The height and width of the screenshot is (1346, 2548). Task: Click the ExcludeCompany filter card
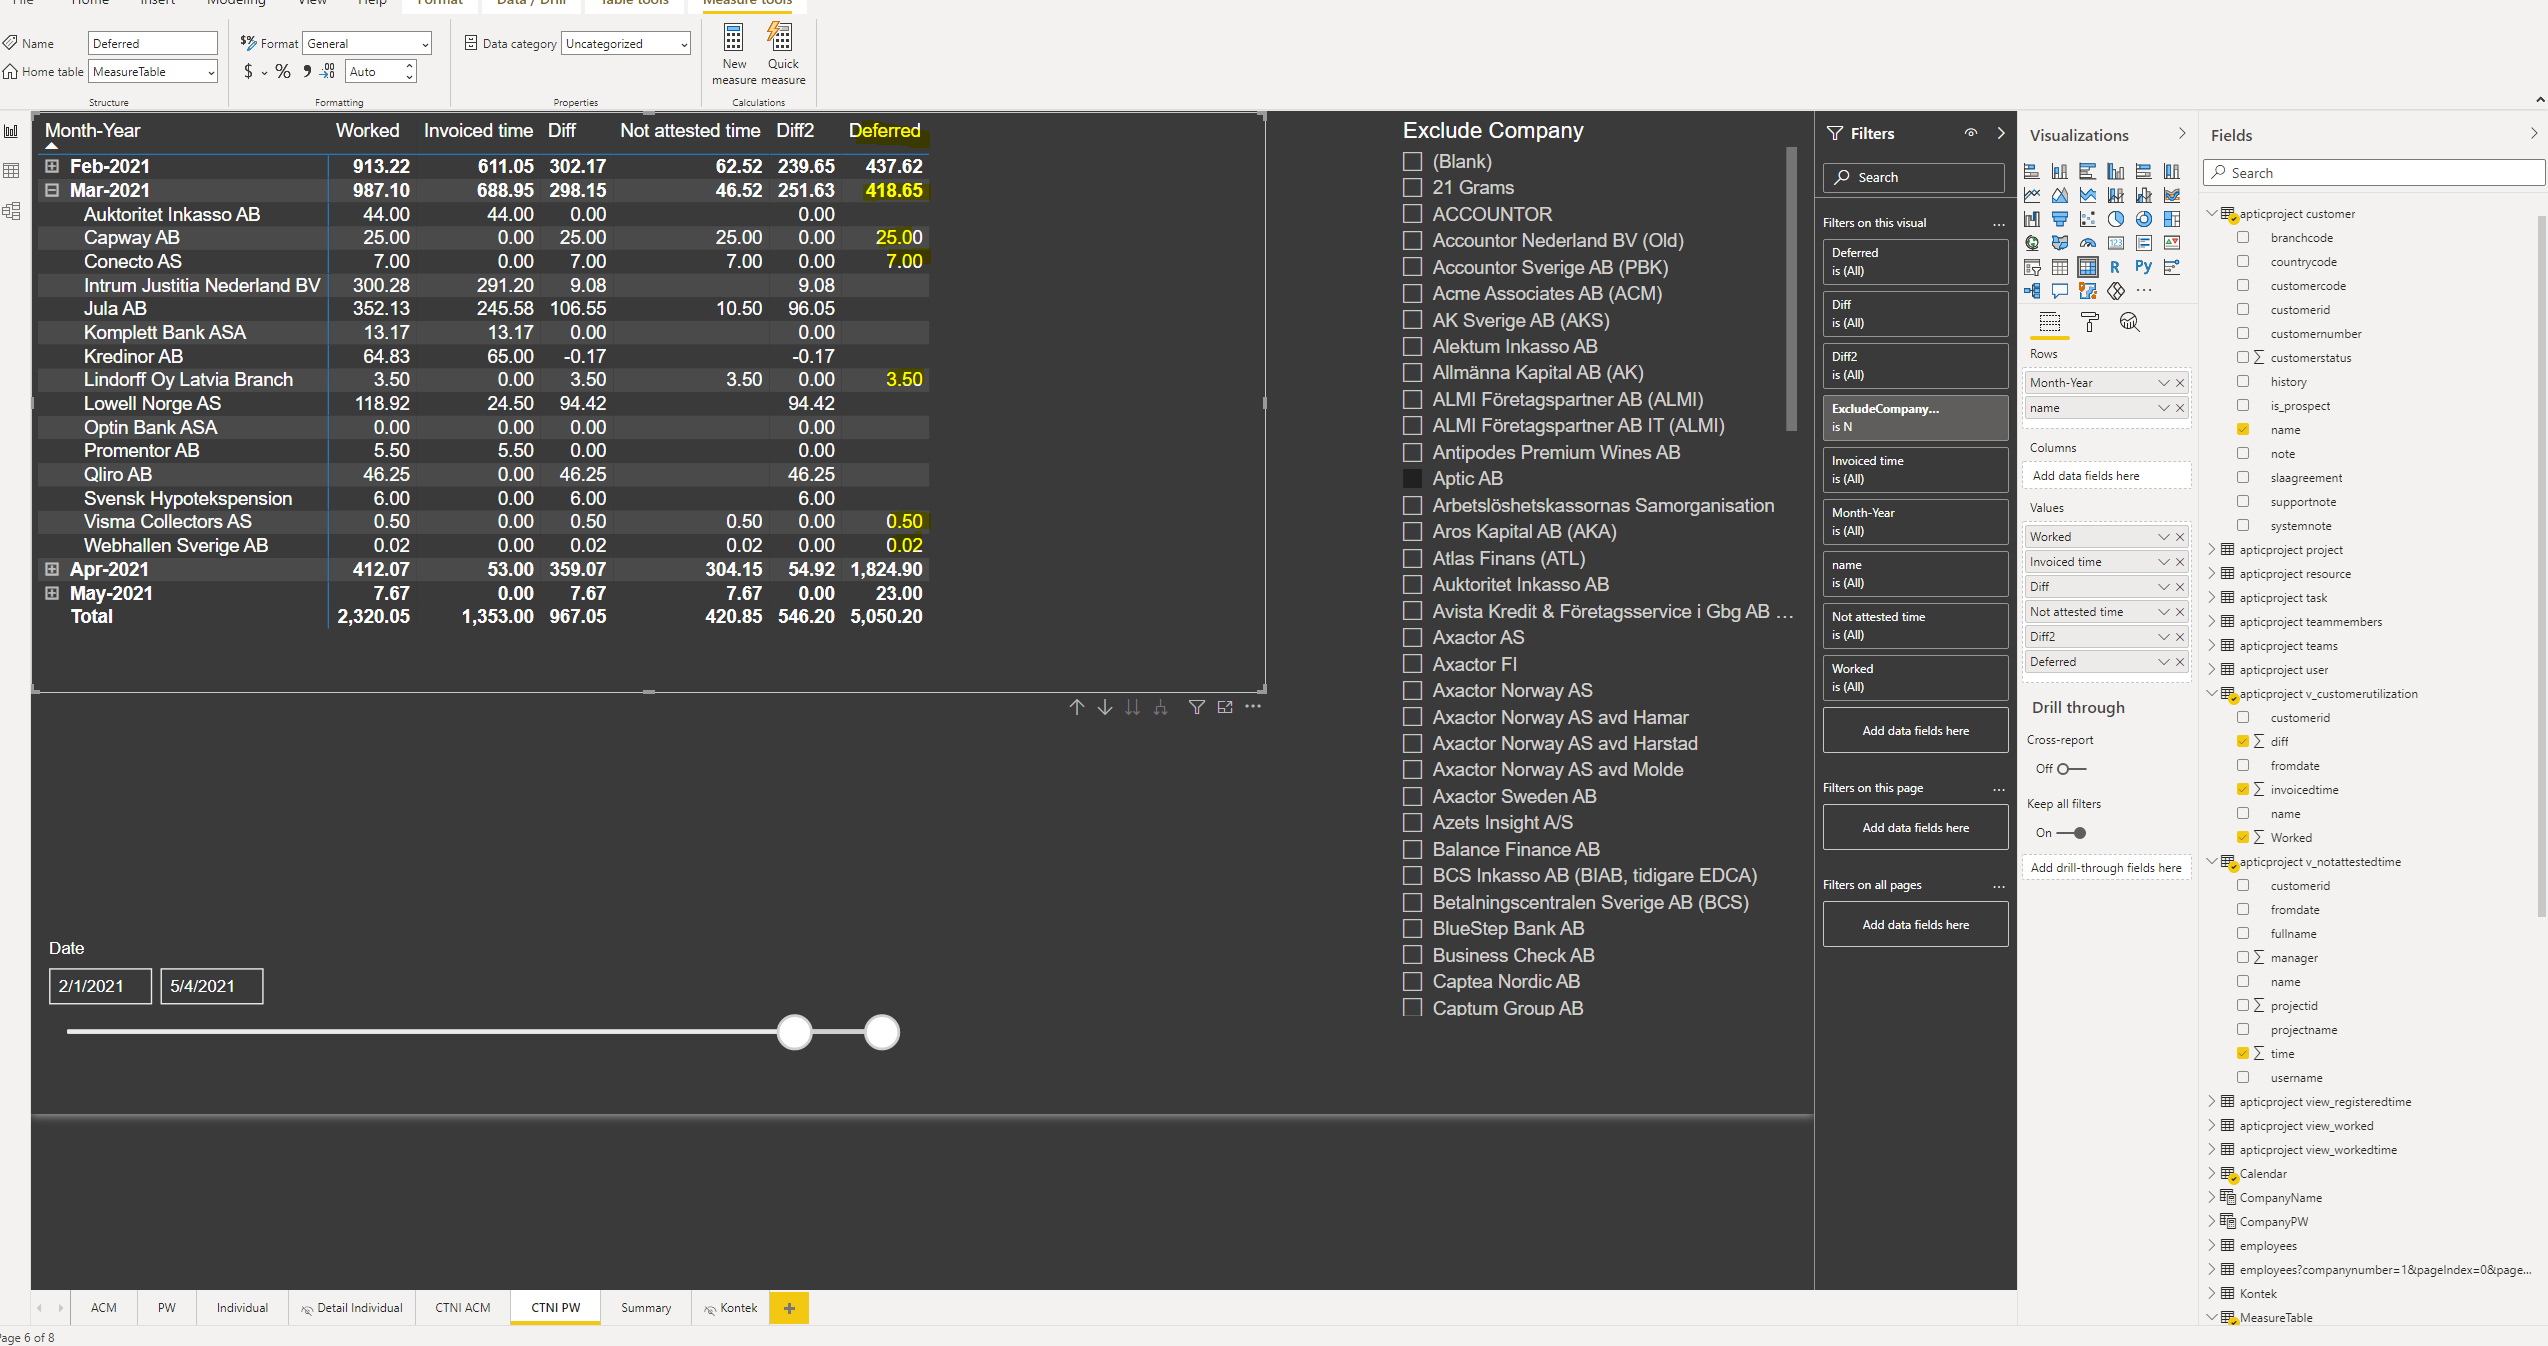tap(1915, 417)
